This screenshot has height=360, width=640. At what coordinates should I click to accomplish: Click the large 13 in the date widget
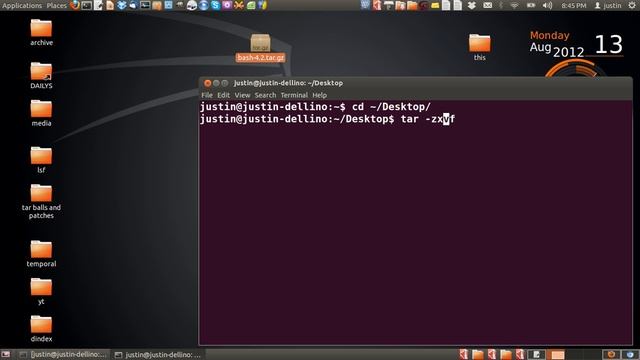point(608,44)
